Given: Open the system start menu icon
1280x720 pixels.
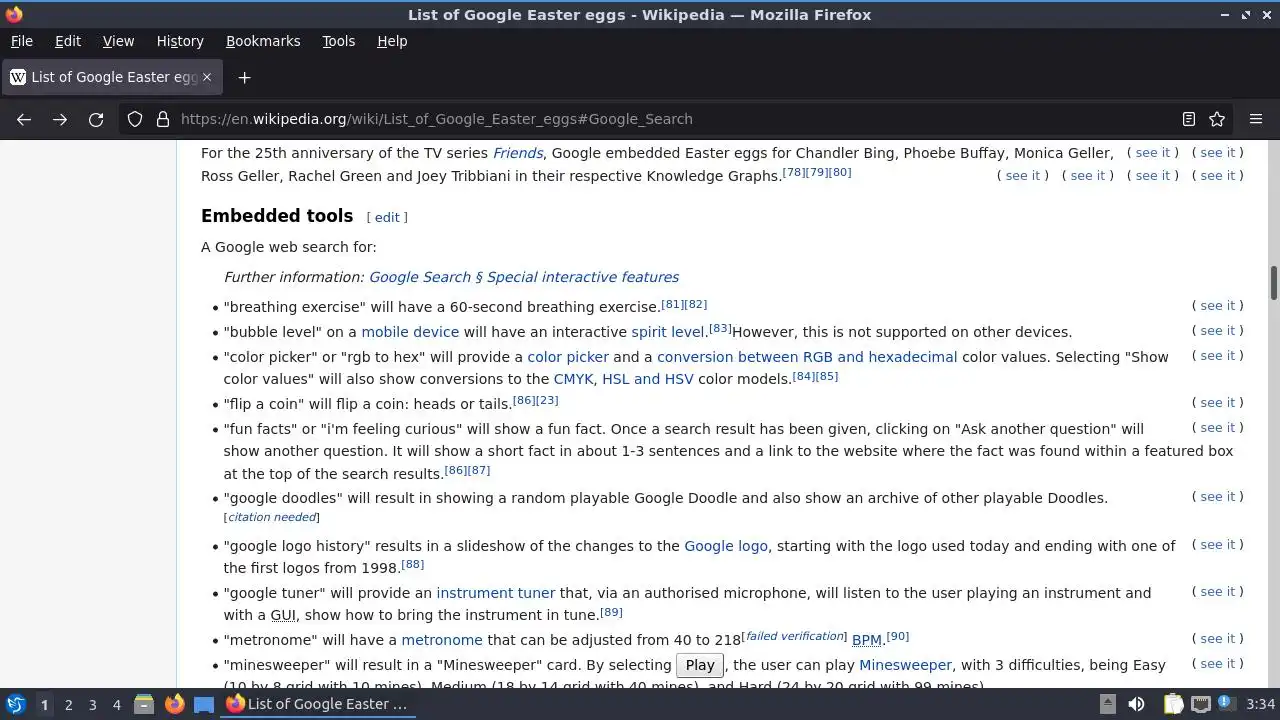Looking at the screenshot, I should pyautogui.click(x=15, y=704).
